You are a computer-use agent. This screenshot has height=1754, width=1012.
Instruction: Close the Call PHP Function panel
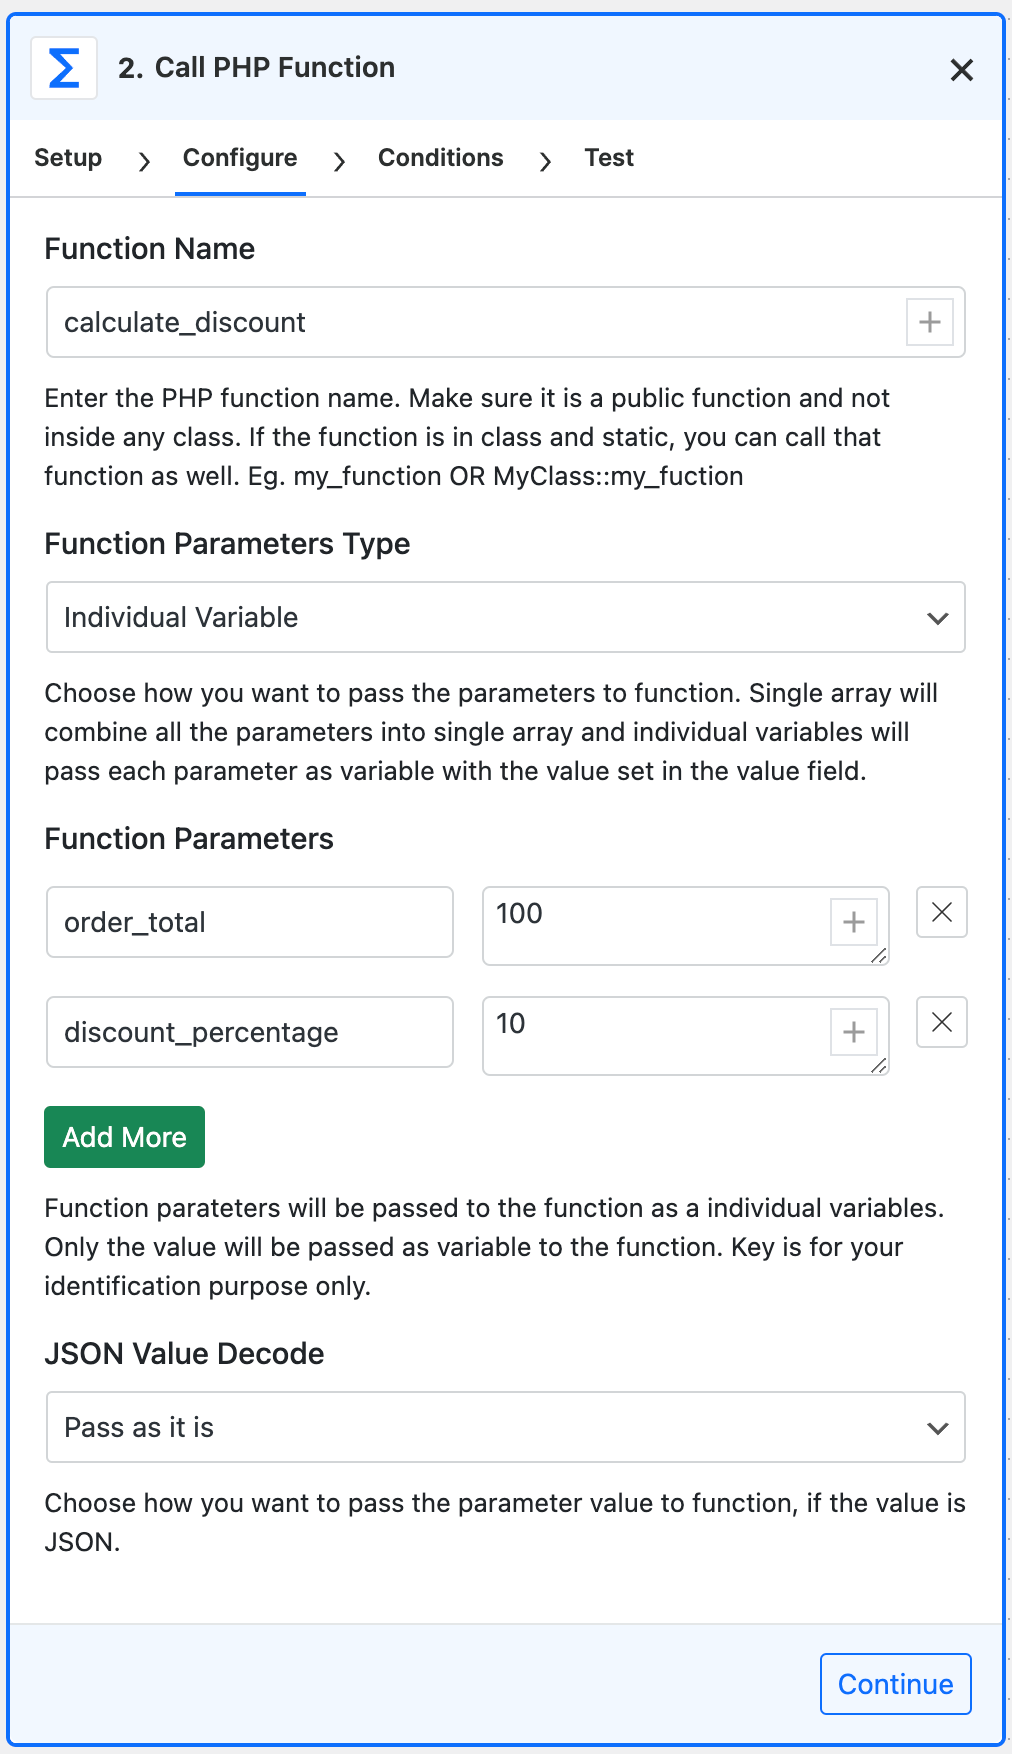pyautogui.click(x=961, y=70)
